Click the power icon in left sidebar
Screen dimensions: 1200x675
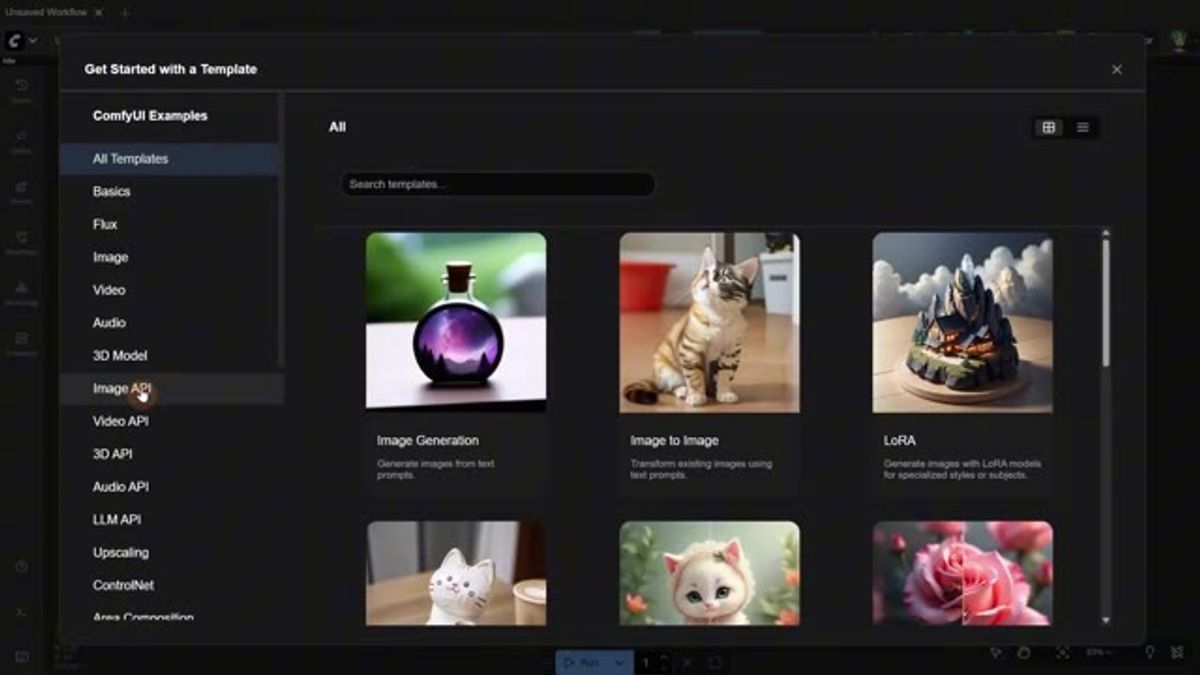tap(21, 566)
